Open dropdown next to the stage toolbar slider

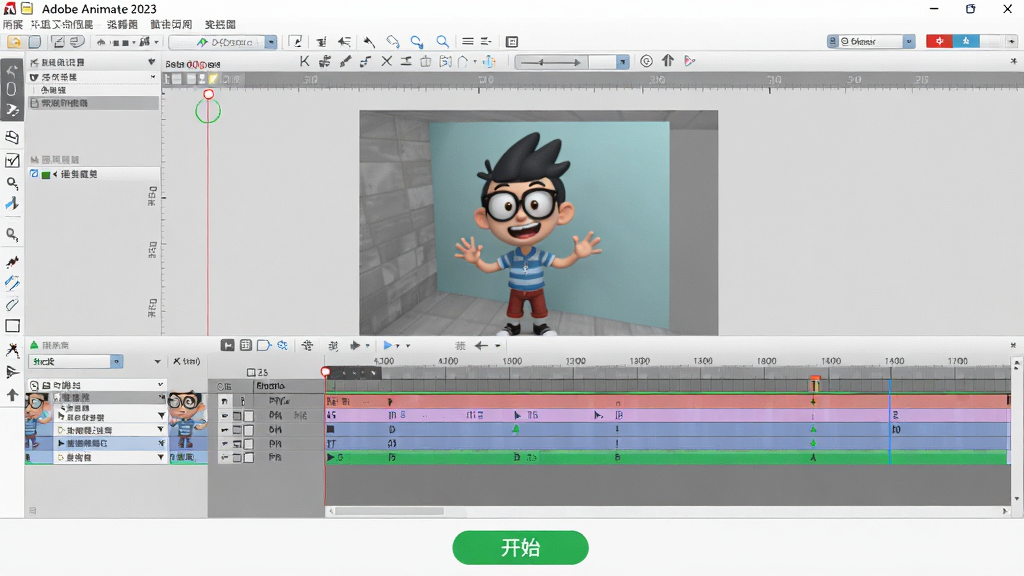622,61
